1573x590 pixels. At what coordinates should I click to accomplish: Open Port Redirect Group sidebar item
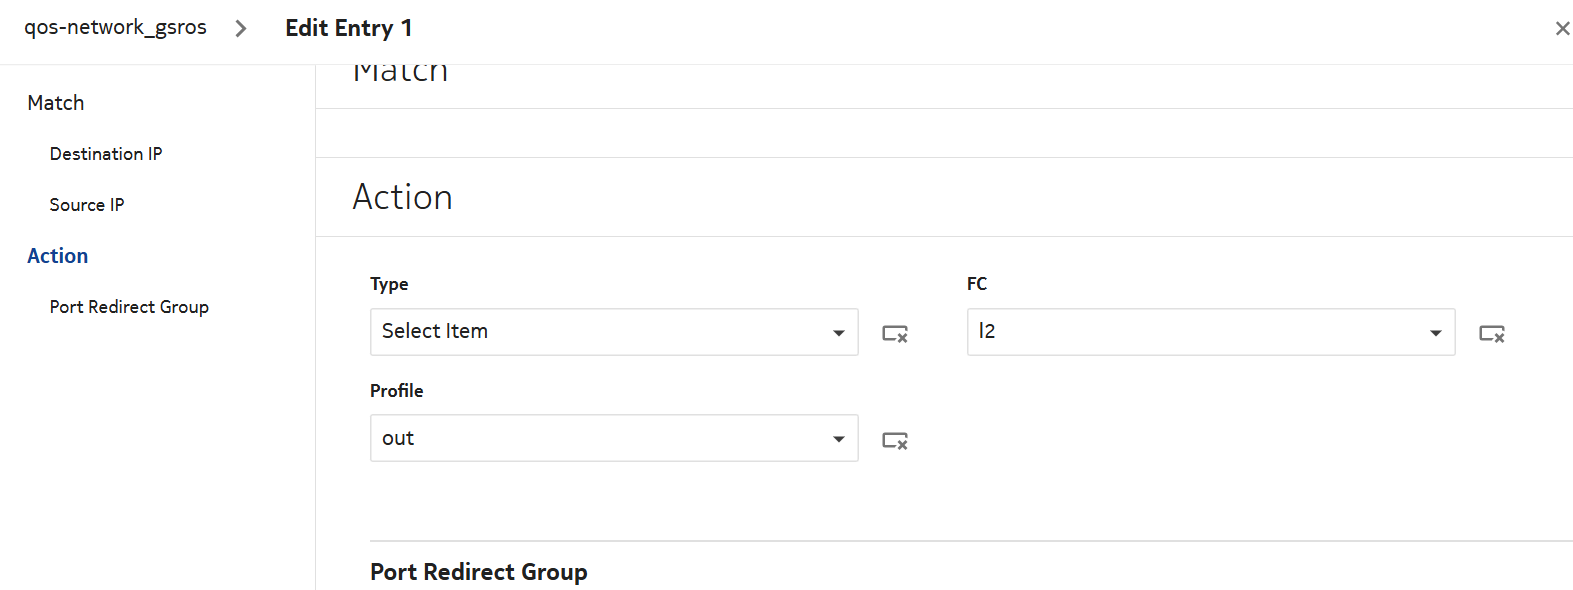(x=129, y=307)
